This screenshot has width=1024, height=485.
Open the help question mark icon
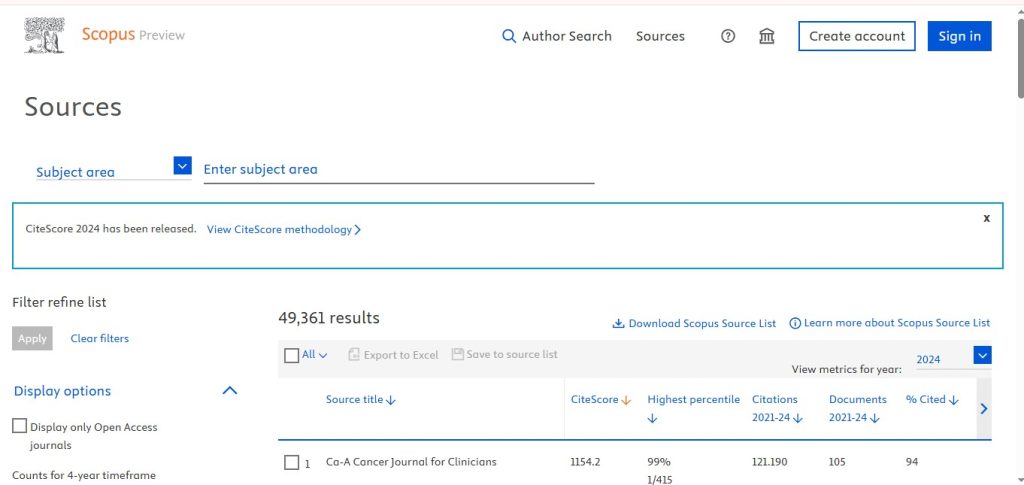point(728,36)
